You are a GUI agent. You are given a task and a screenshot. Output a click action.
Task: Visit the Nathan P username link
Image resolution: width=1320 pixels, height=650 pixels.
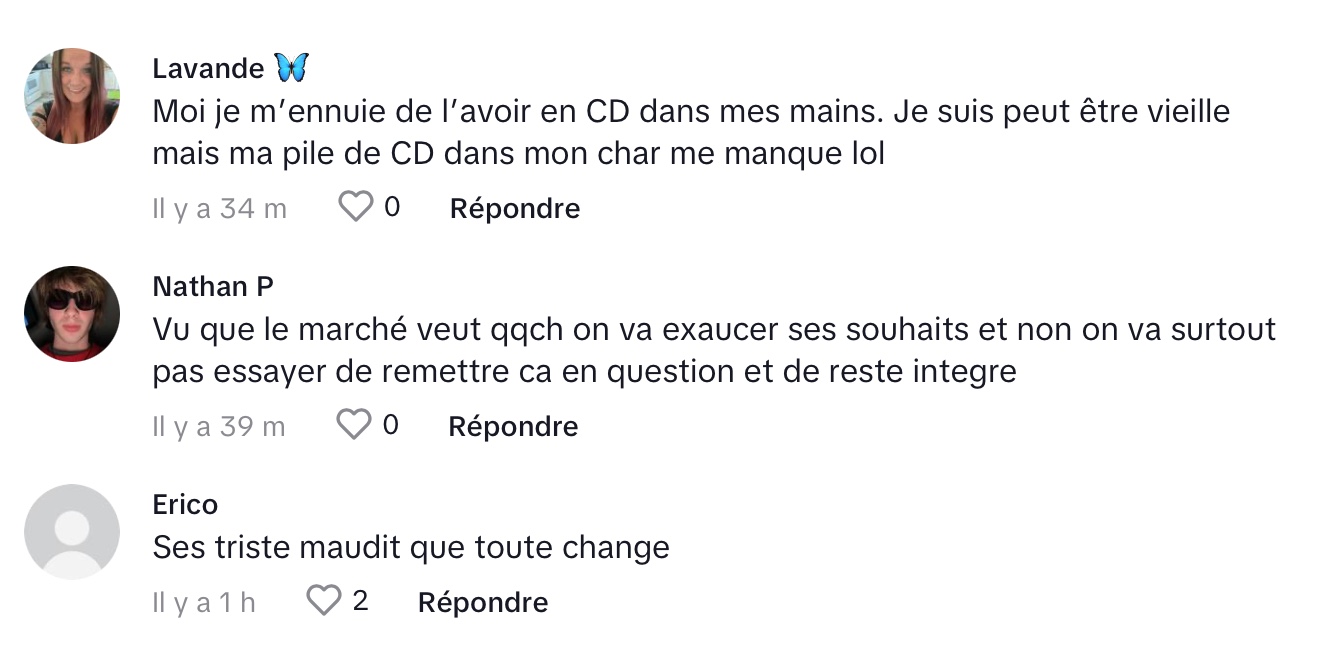click(213, 287)
